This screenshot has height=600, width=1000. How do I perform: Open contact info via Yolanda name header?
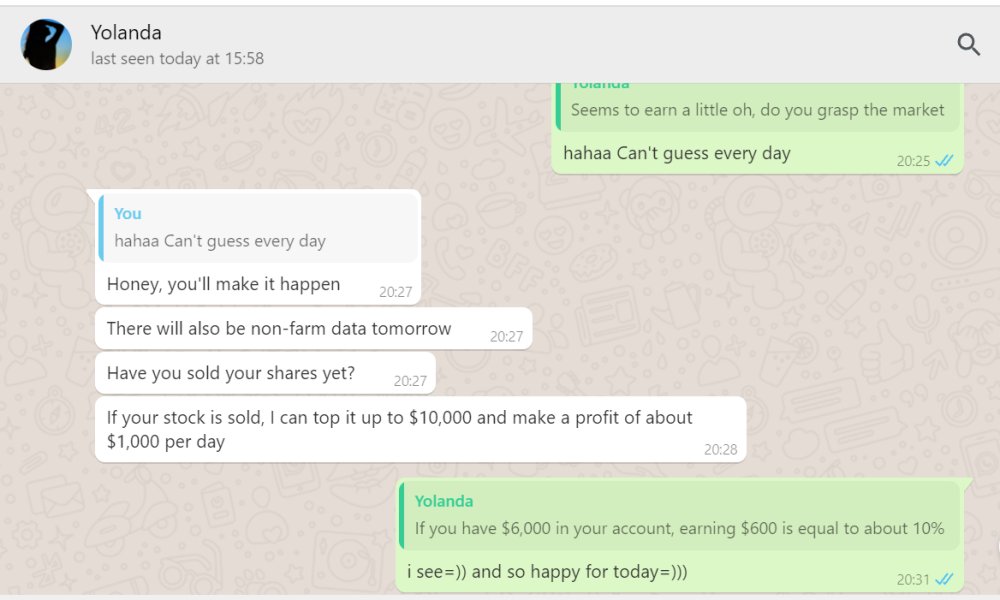click(126, 33)
